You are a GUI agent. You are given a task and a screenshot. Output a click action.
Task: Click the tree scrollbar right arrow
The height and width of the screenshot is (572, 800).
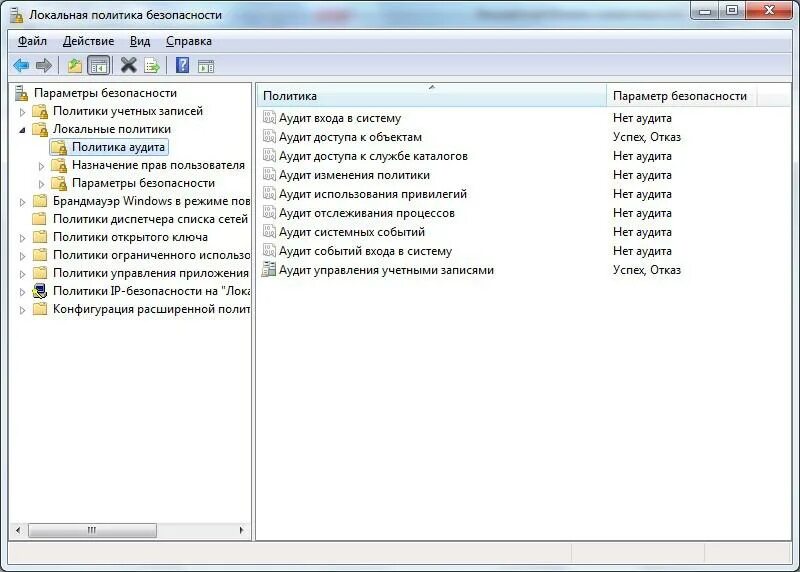point(241,530)
